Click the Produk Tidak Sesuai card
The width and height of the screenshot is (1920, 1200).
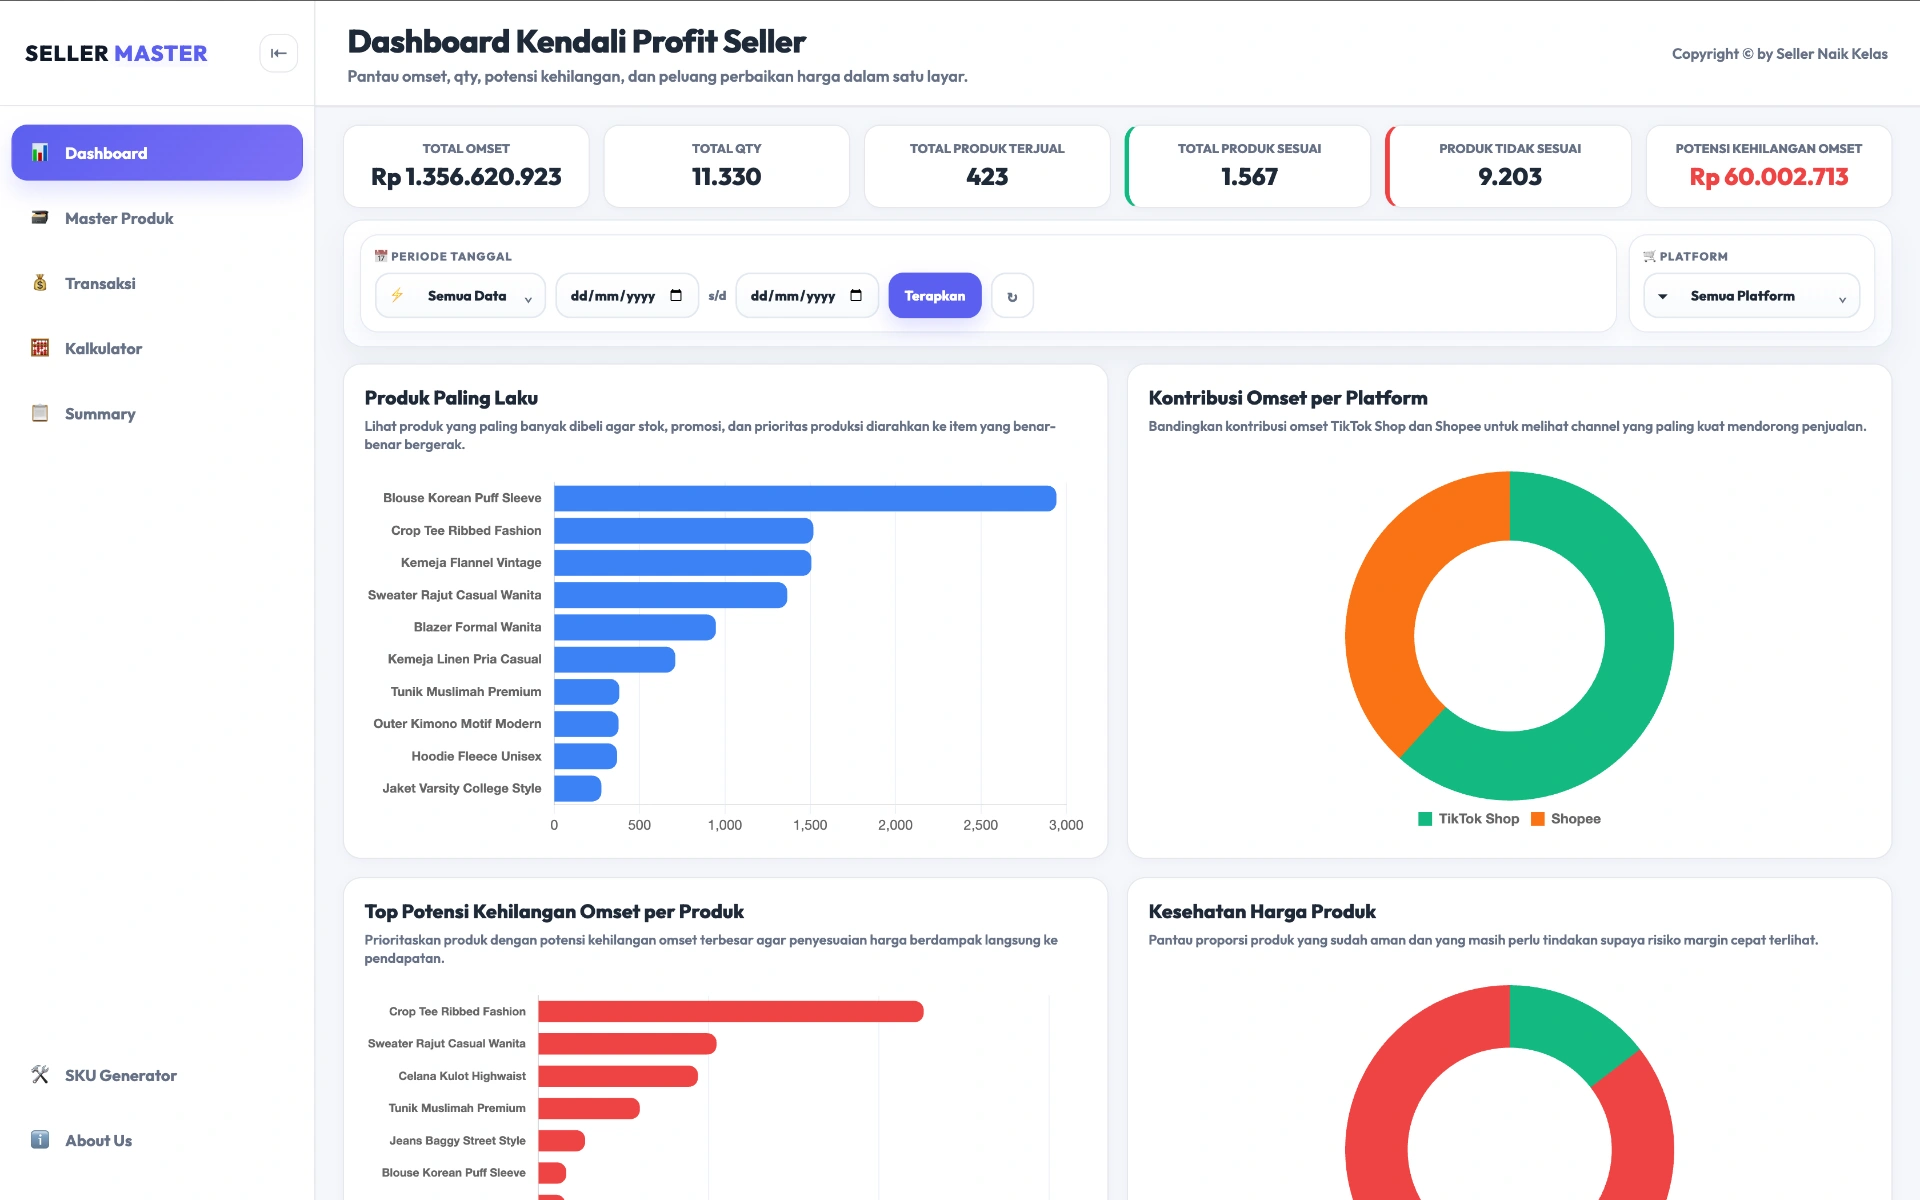point(1509,166)
